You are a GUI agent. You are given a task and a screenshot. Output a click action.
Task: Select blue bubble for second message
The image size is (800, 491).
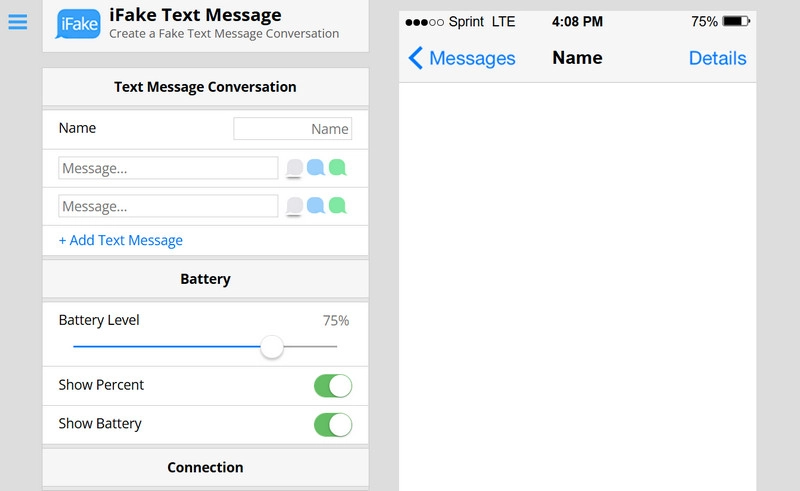316,205
